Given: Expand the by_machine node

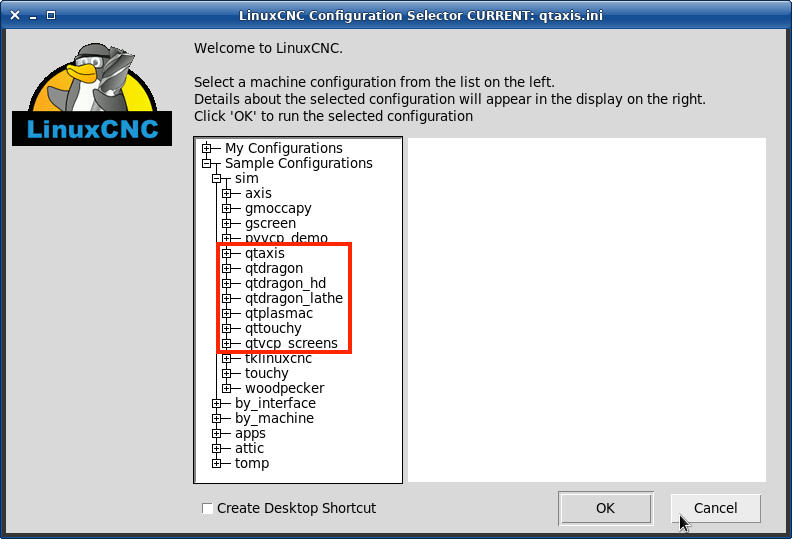Looking at the screenshot, I should 217,418.
